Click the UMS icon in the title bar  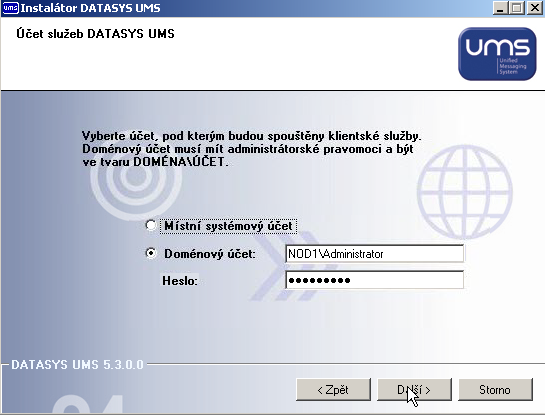(x=10, y=8)
